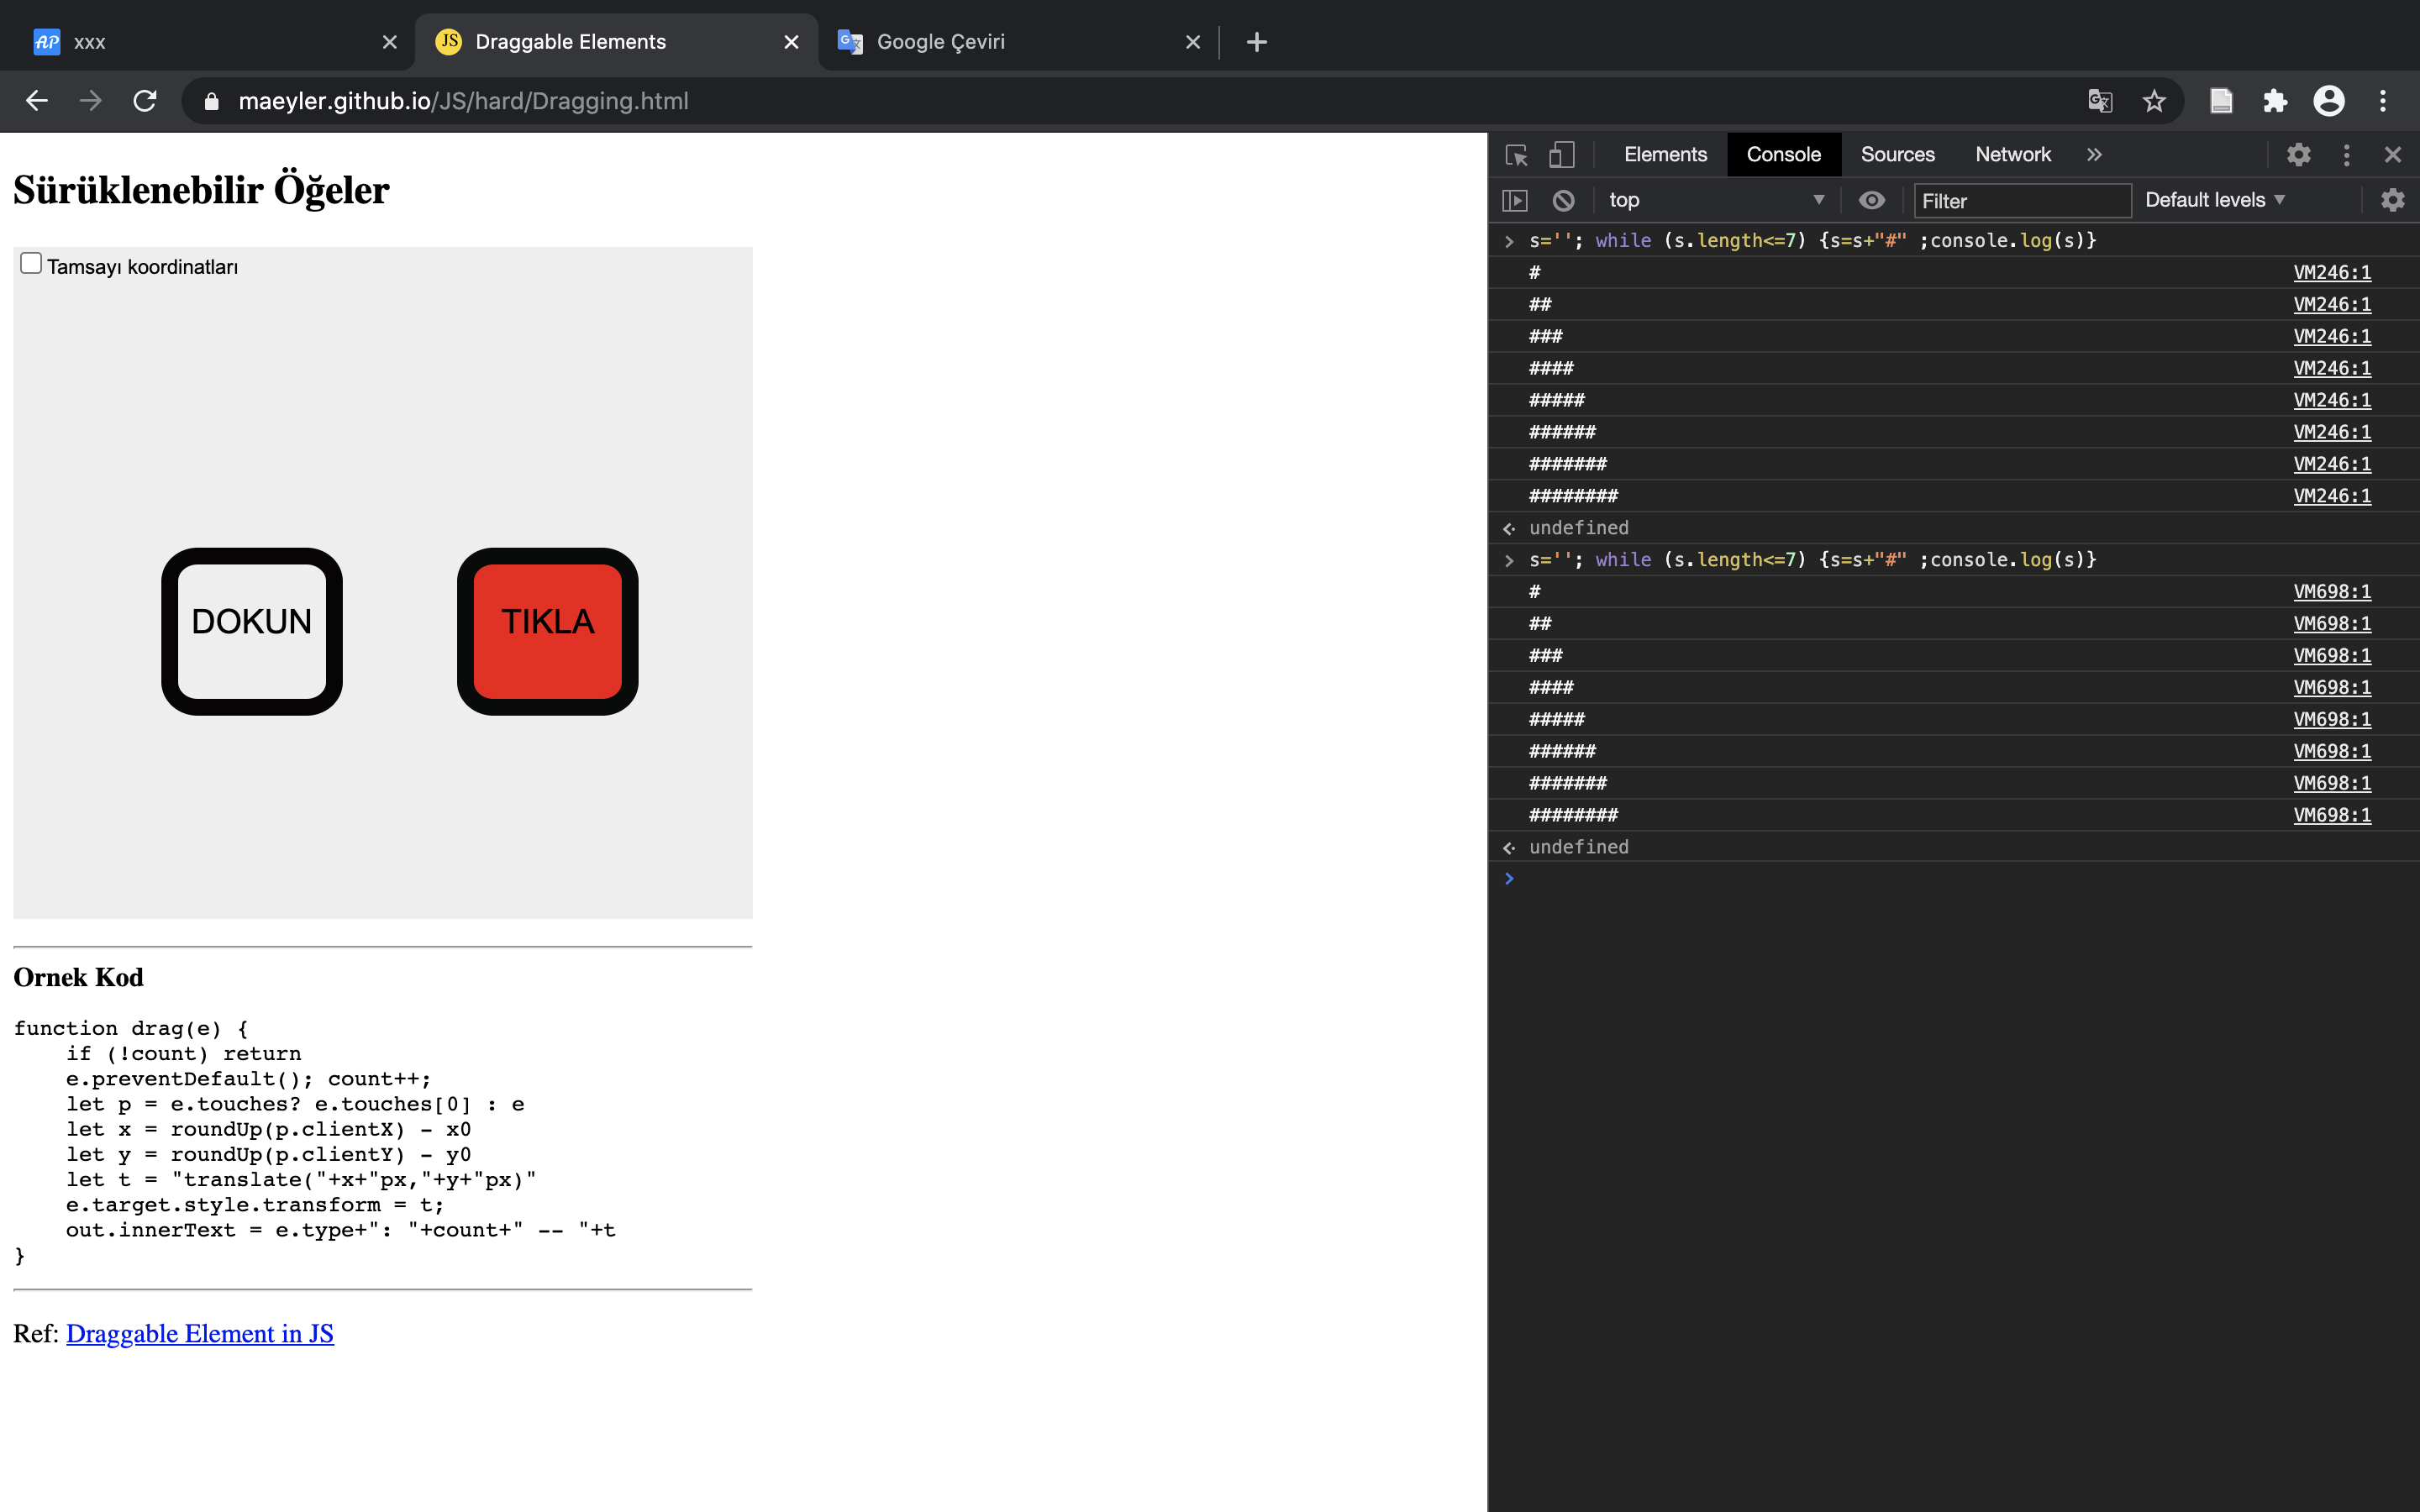The height and width of the screenshot is (1512, 2420).
Task: Focus the console Filter field
Action: coord(2021,201)
